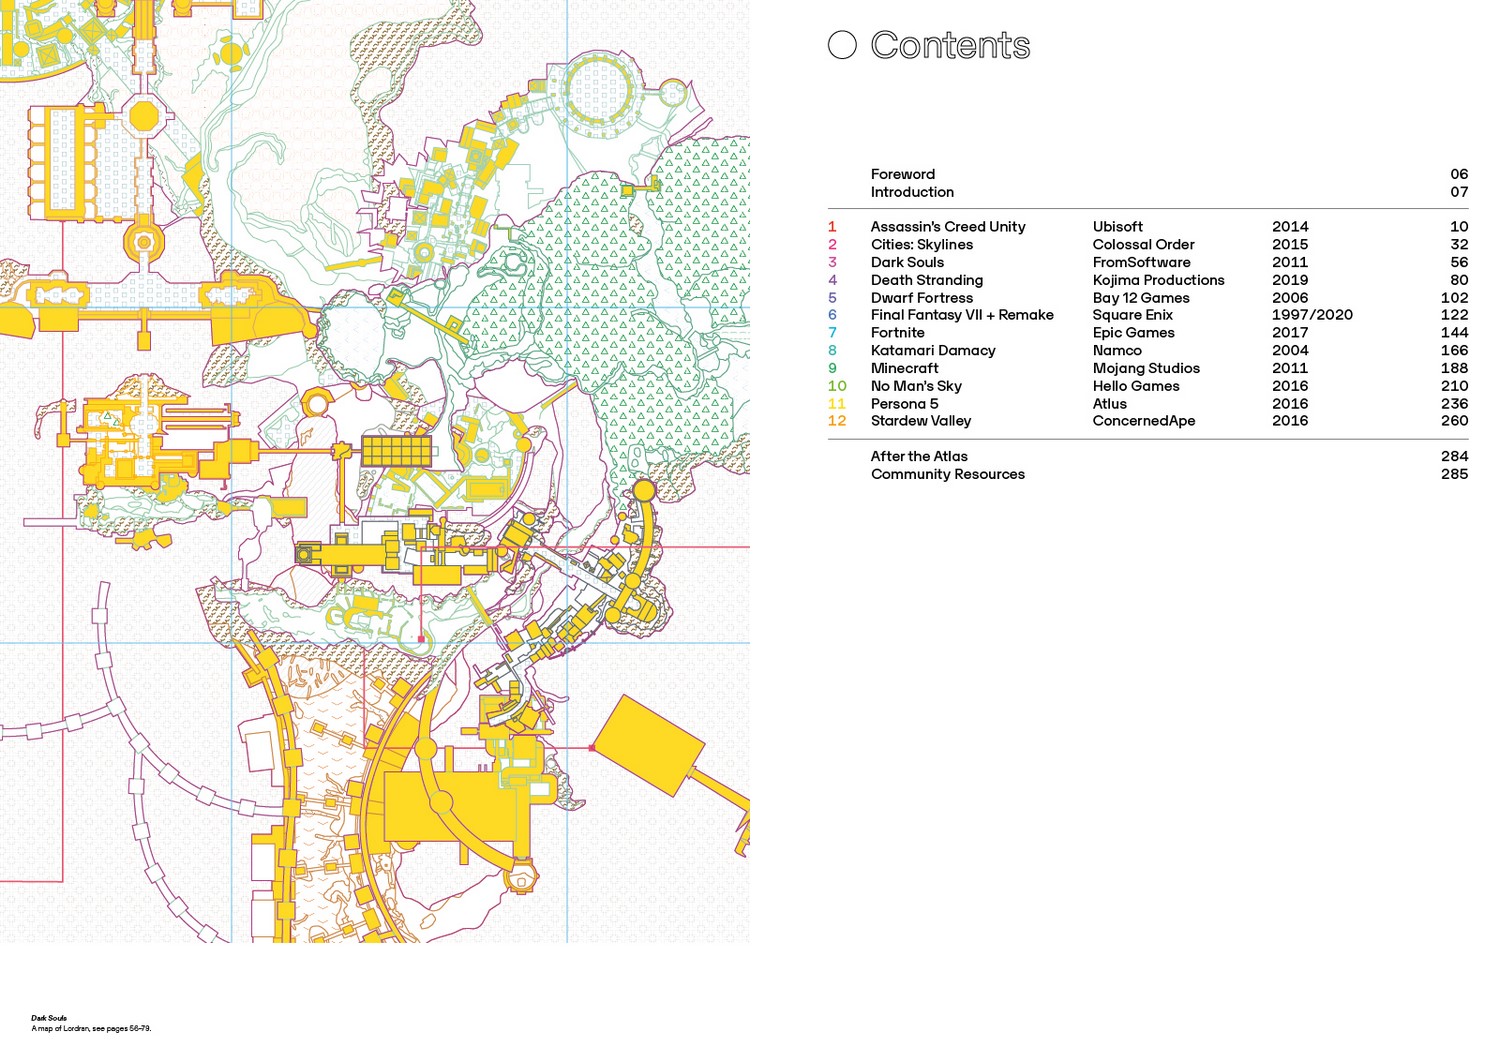
Task: Click the developer name "Epic Games"
Action: [x=1134, y=333]
